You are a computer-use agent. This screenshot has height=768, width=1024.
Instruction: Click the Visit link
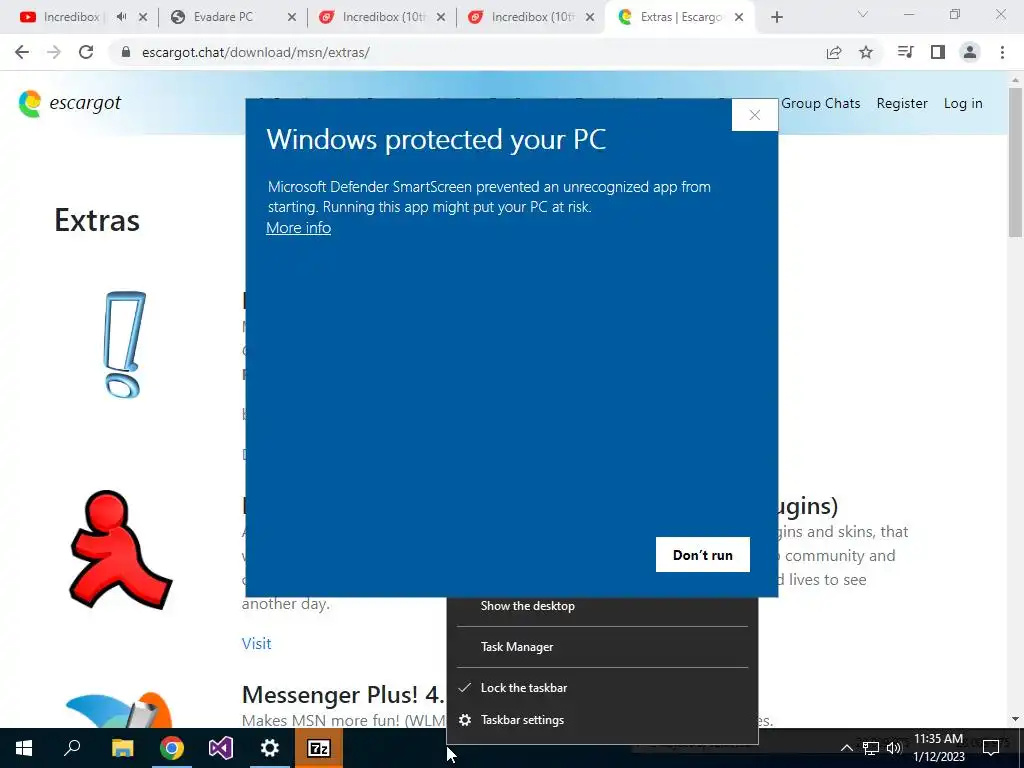click(256, 643)
